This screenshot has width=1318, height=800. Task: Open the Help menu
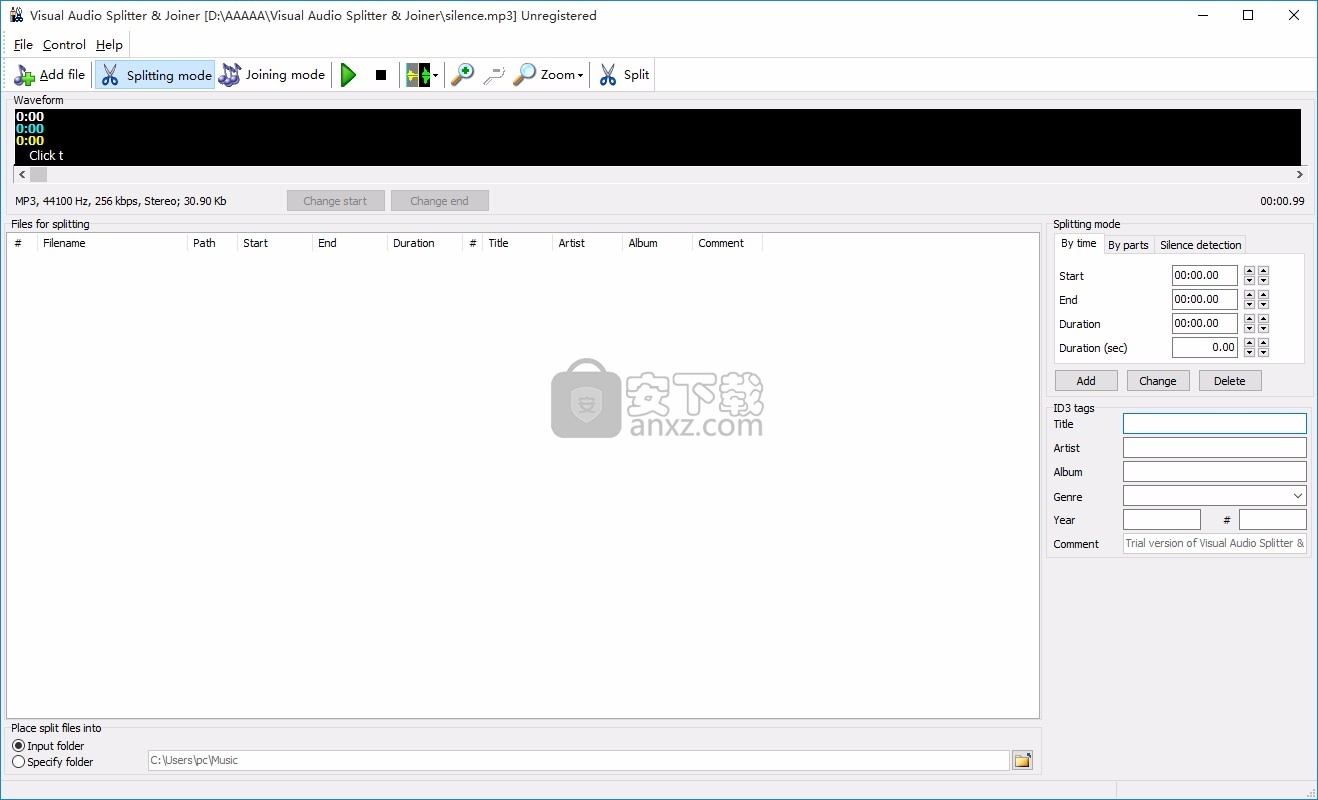pos(109,45)
